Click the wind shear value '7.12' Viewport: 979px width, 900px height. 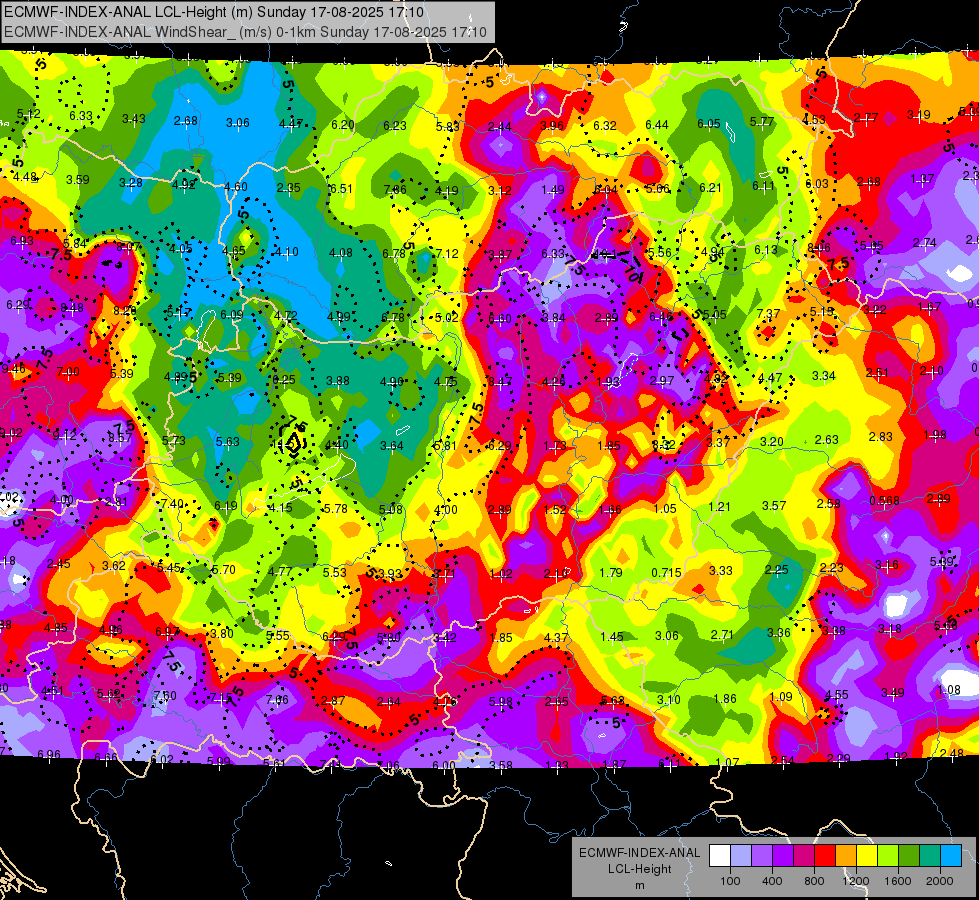447,254
